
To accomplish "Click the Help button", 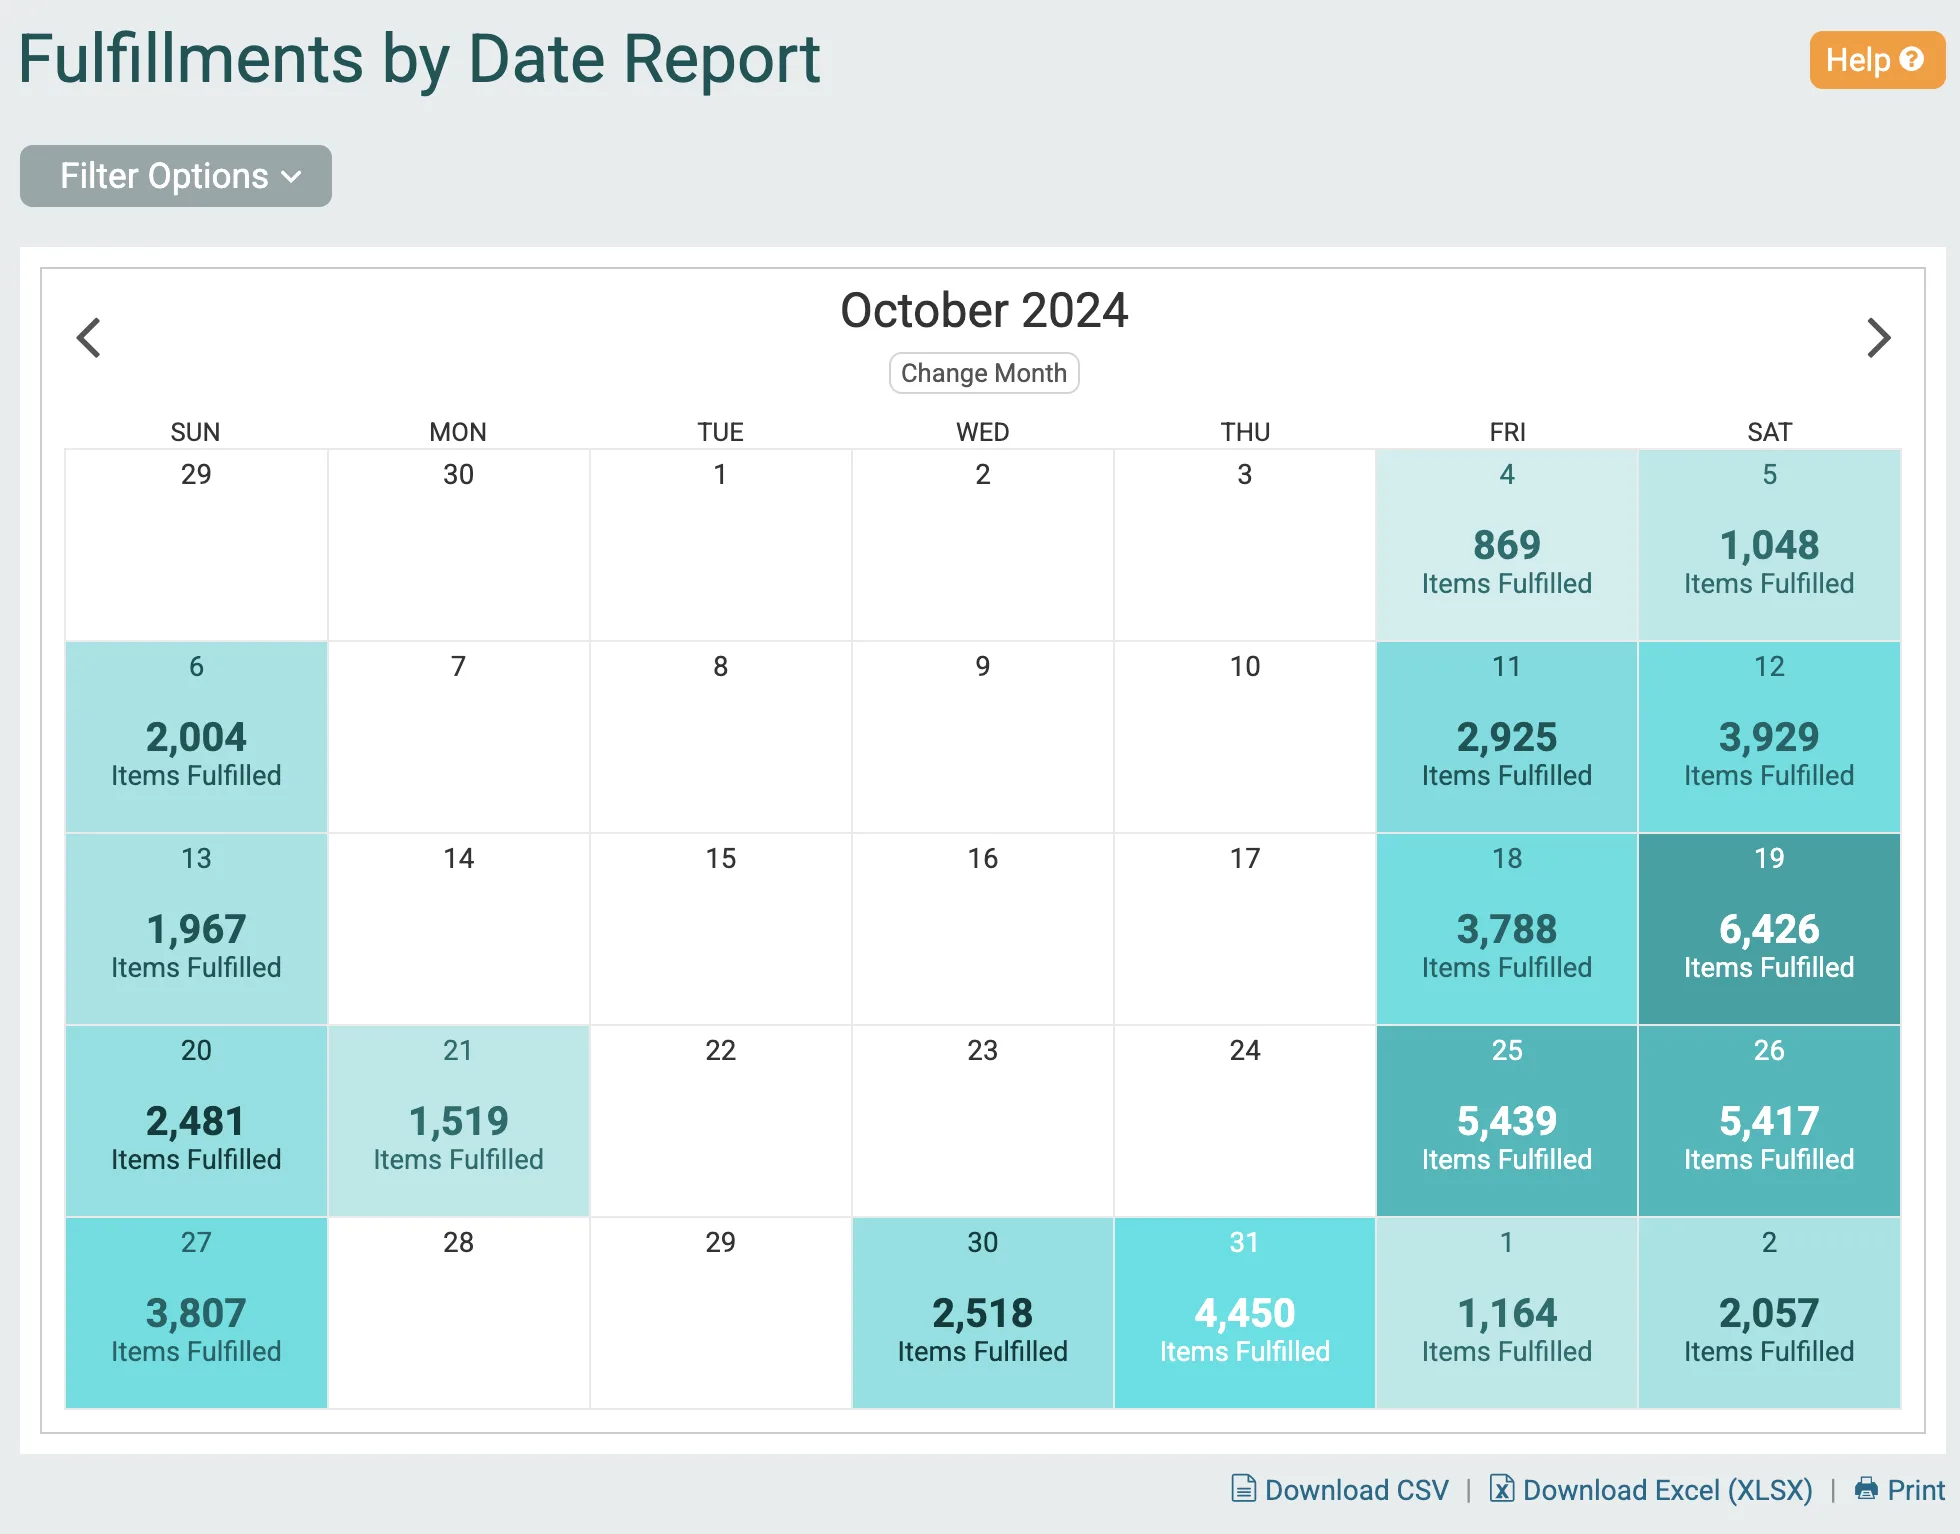I will 1860,60.
